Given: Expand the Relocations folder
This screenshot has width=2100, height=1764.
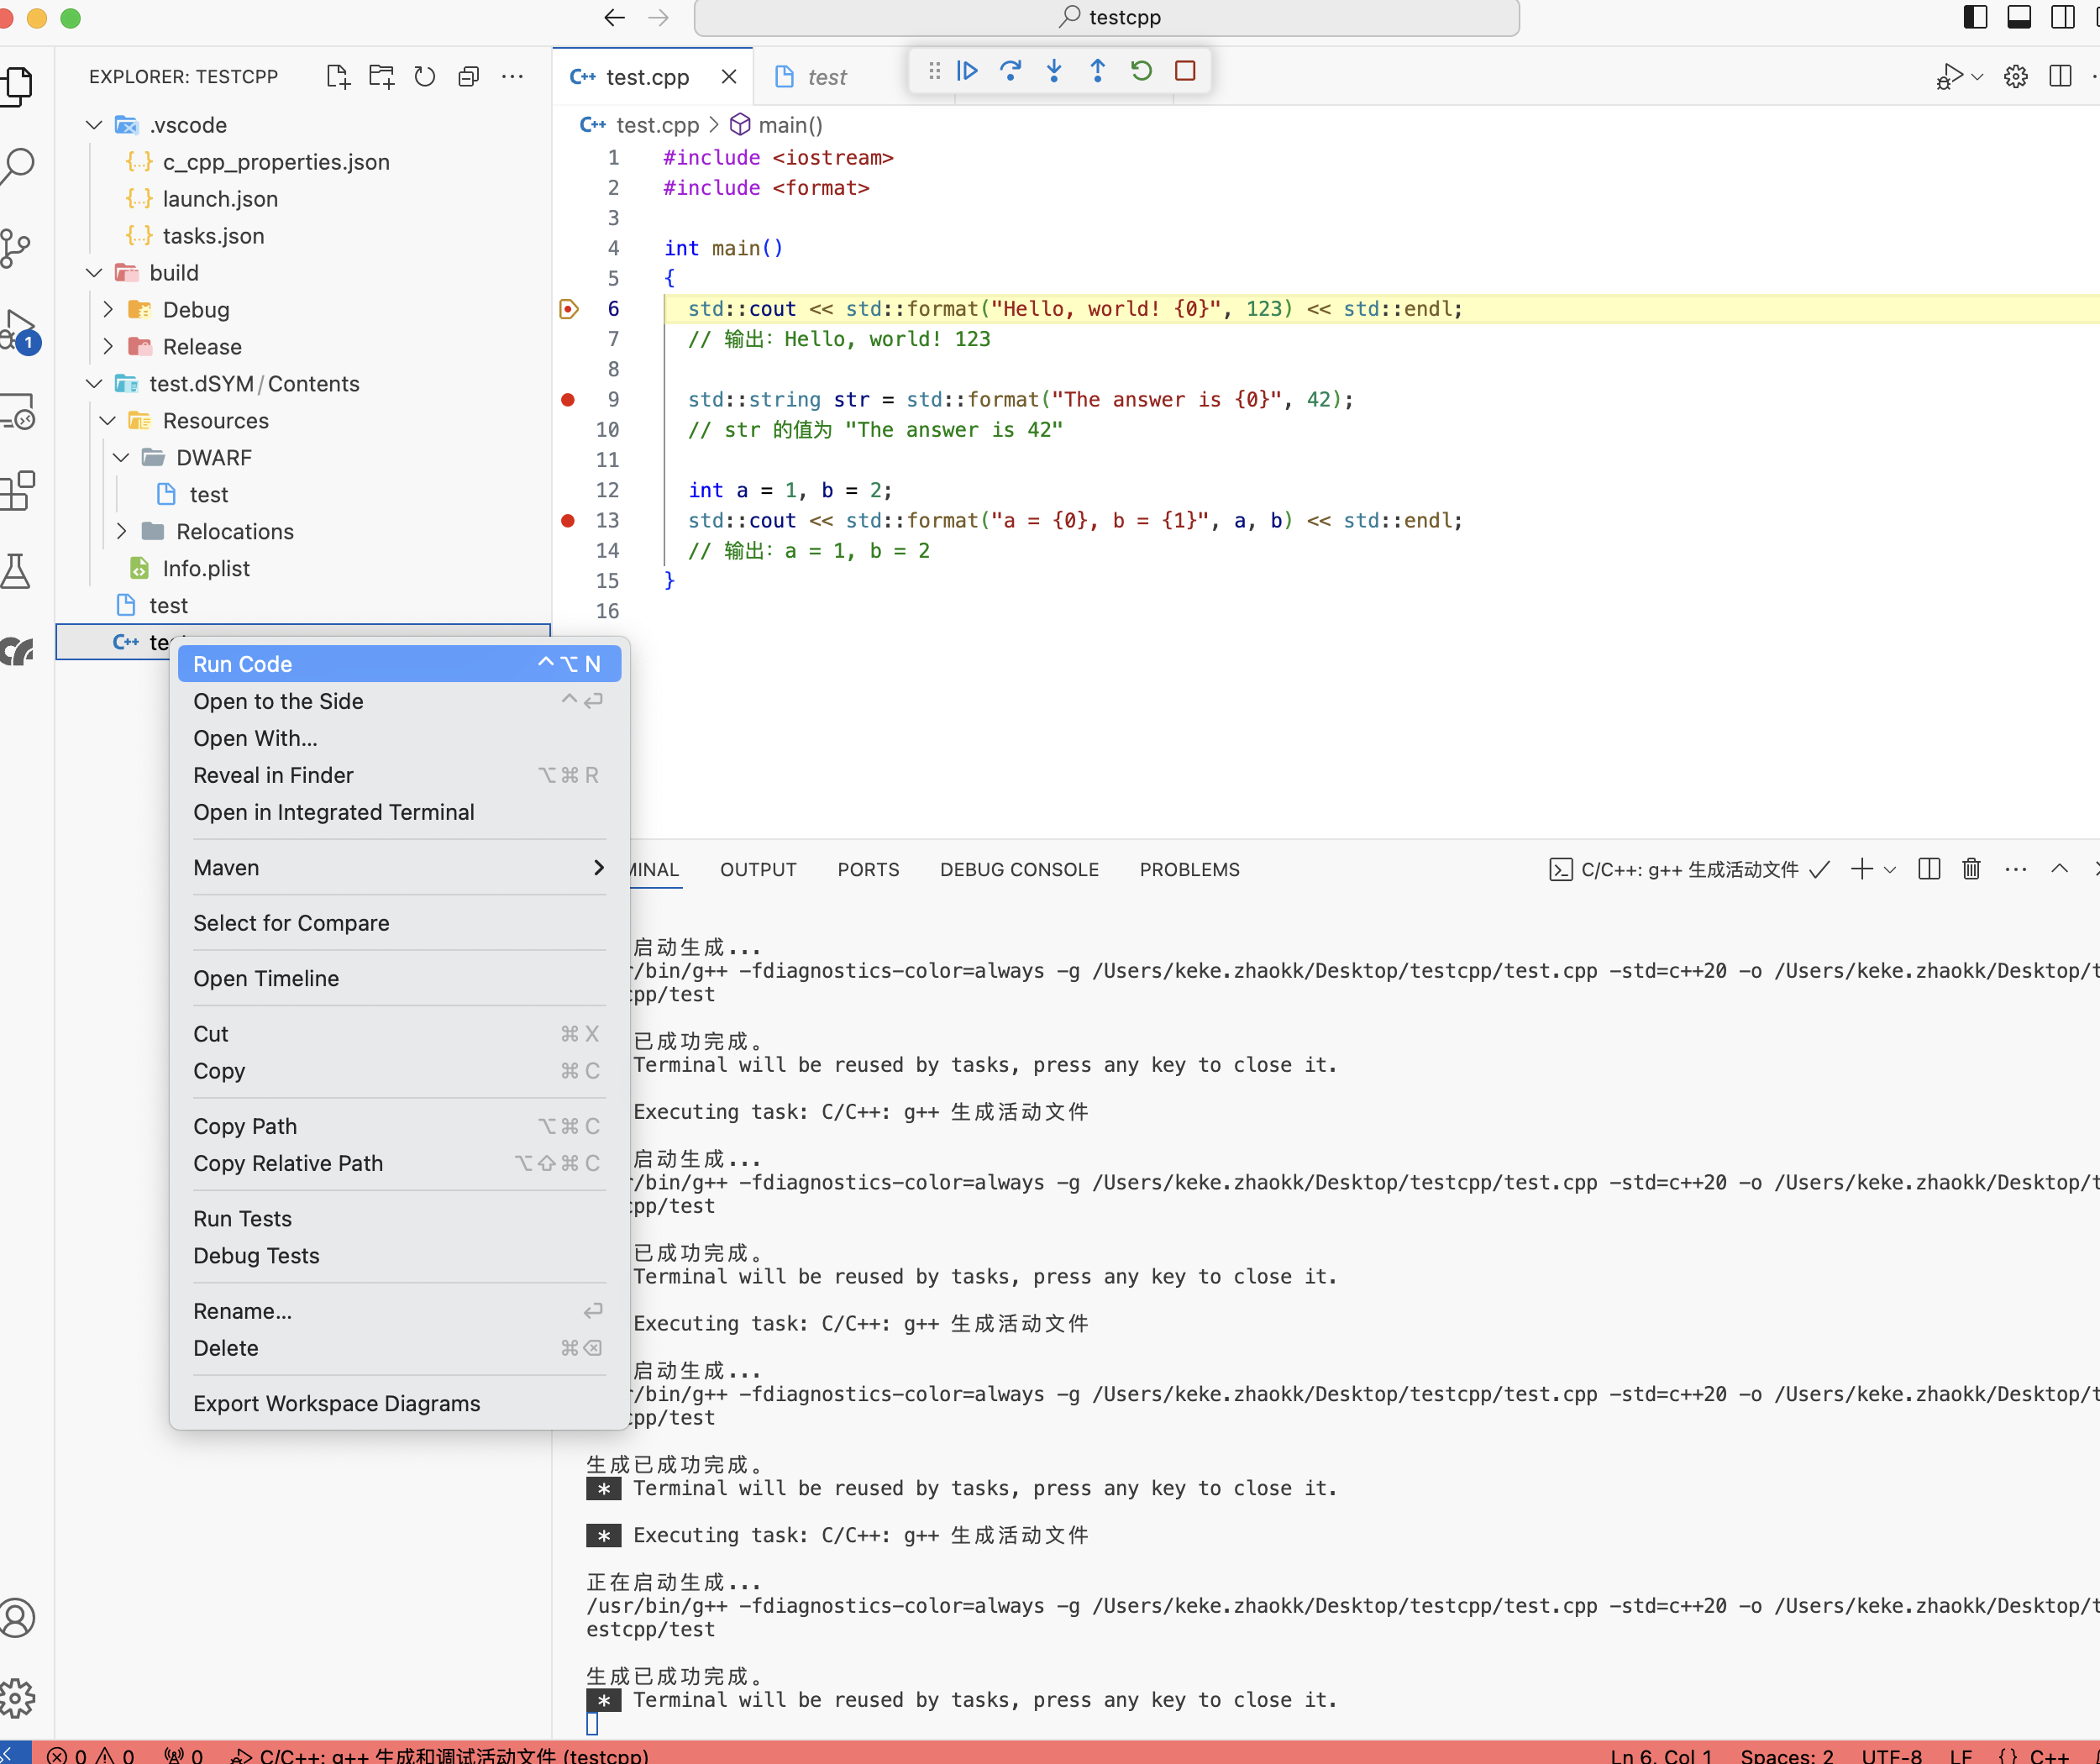Looking at the screenshot, I should pos(122,532).
